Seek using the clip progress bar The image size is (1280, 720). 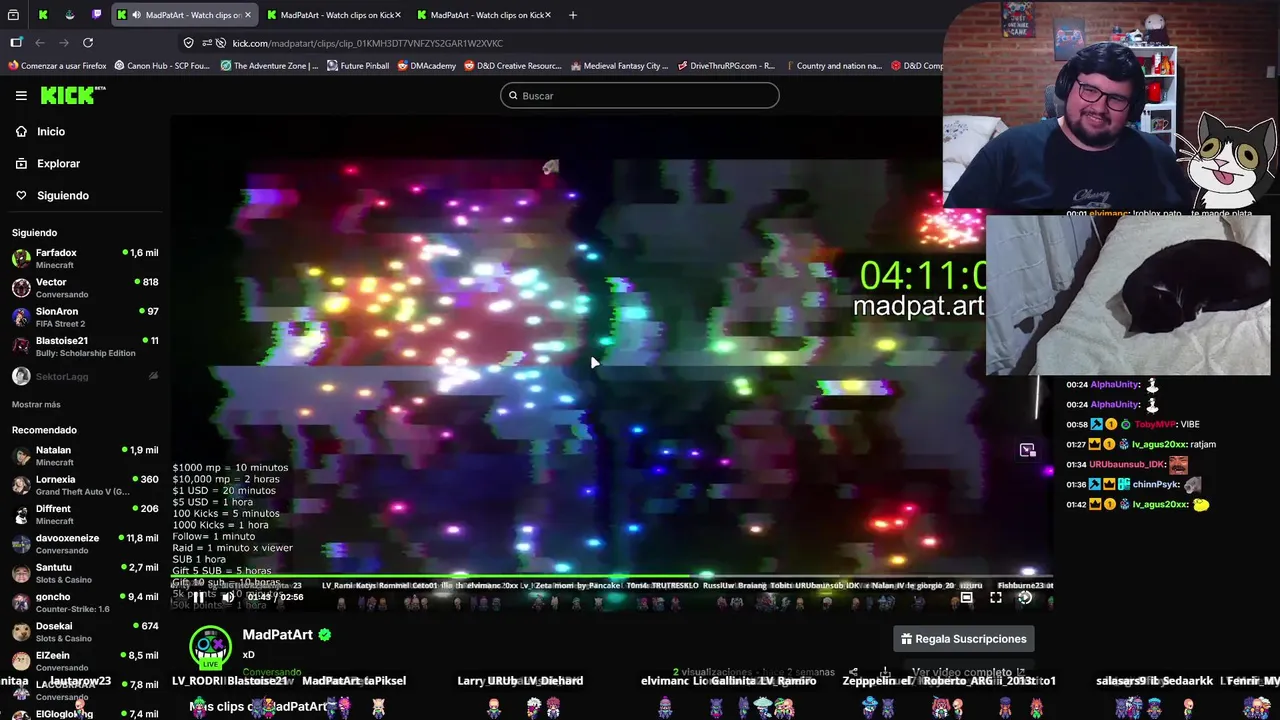click(610, 577)
